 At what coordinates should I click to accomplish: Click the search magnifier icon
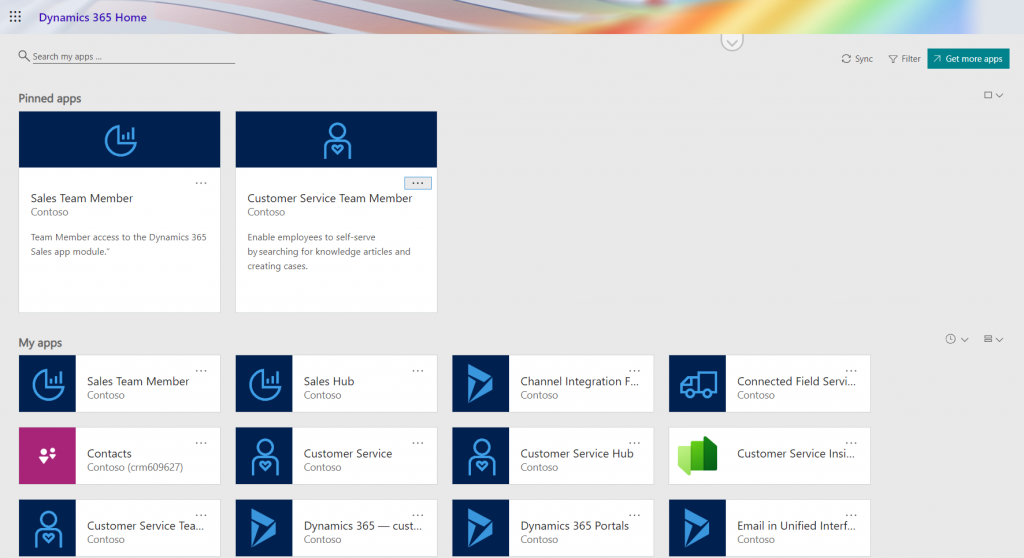coord(24,56)
